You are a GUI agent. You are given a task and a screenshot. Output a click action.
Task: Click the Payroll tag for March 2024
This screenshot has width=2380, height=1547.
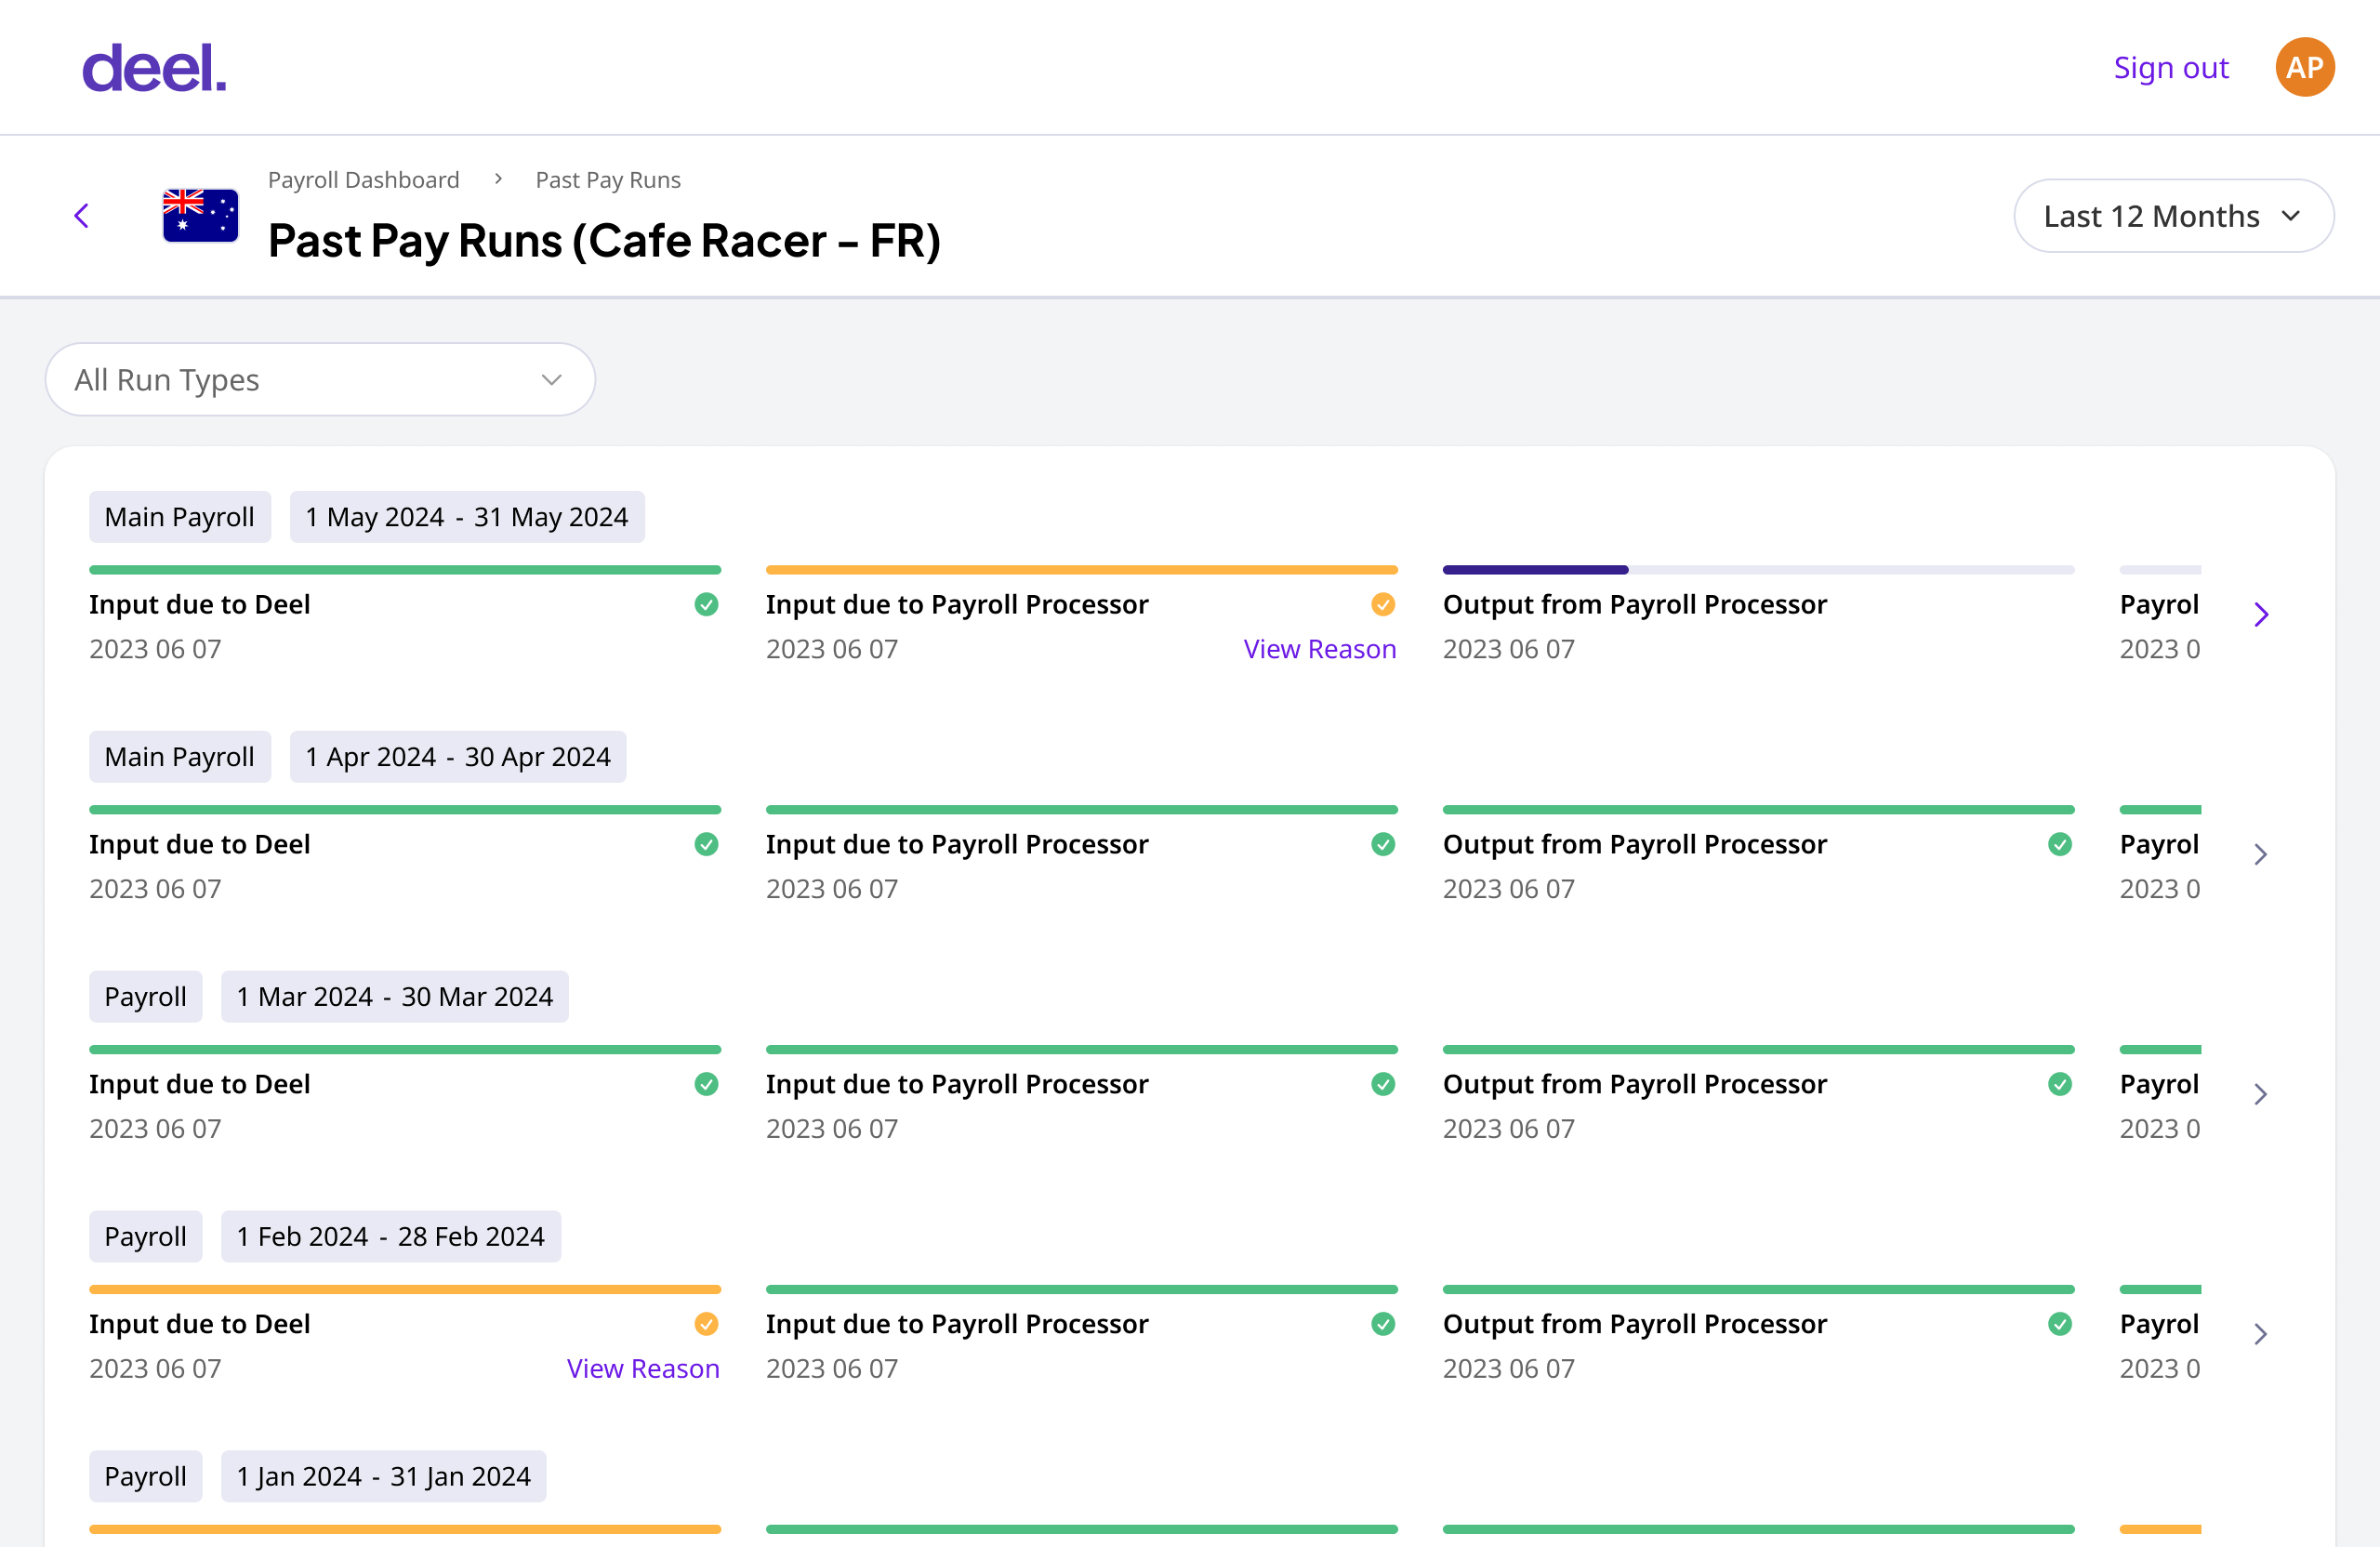[146, 997]
